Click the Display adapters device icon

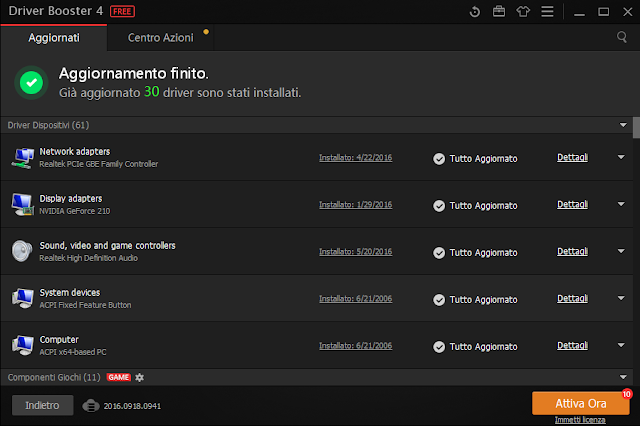pyautogui.click(x=23, y=204)
